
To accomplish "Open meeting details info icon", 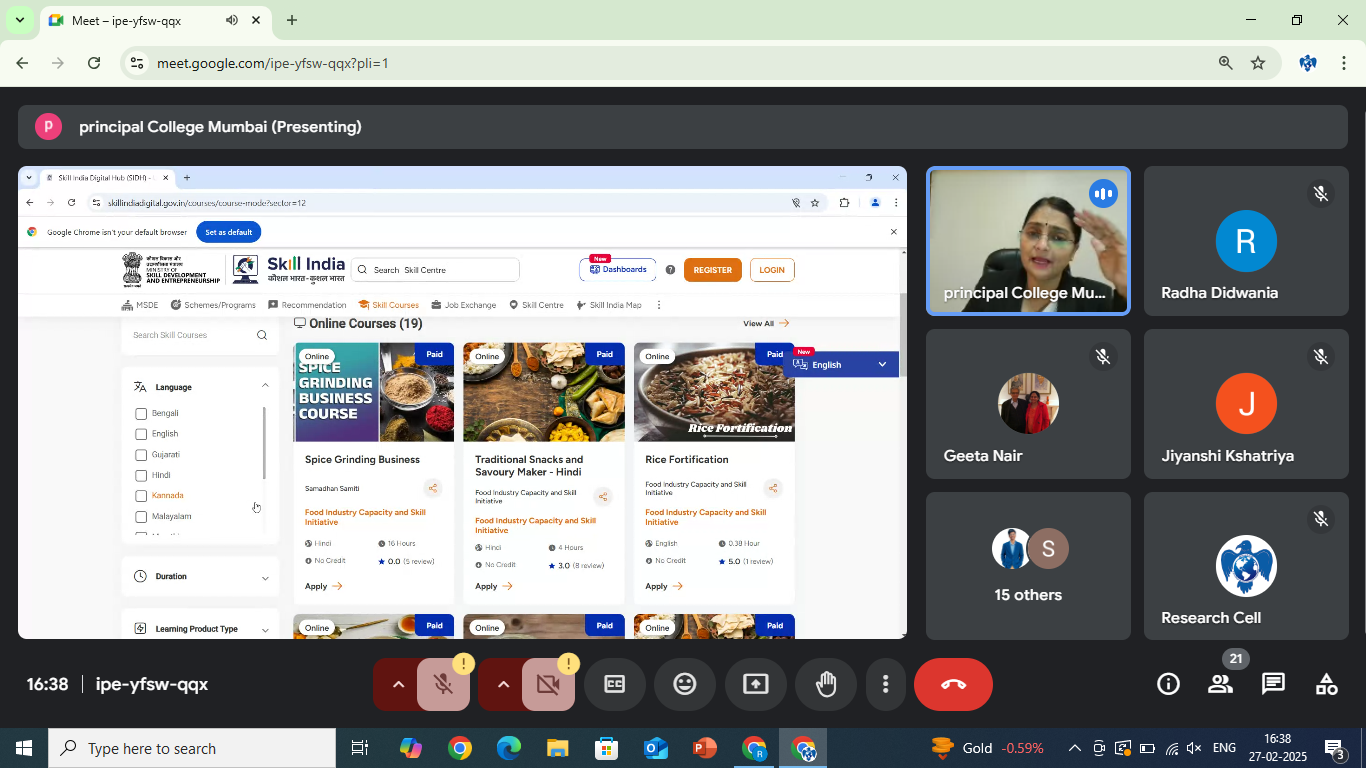I will (1167, 684).
